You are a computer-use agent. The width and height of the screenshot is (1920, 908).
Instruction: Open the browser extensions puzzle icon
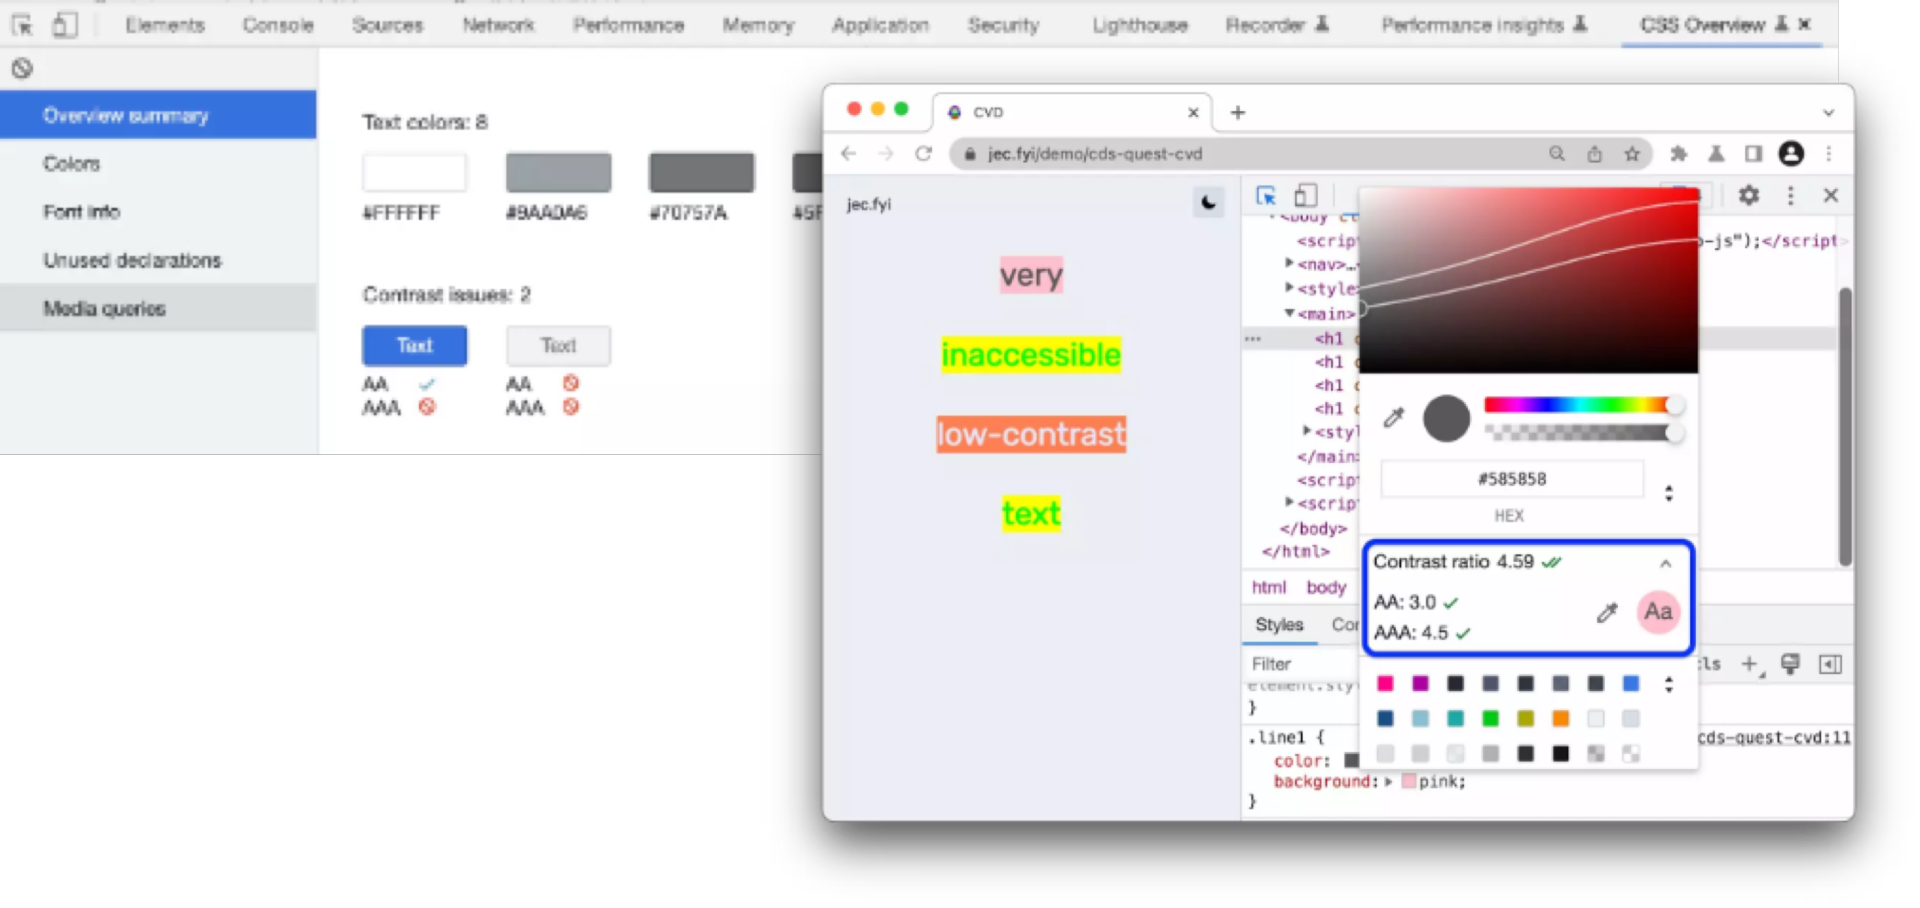point(1678,153)
